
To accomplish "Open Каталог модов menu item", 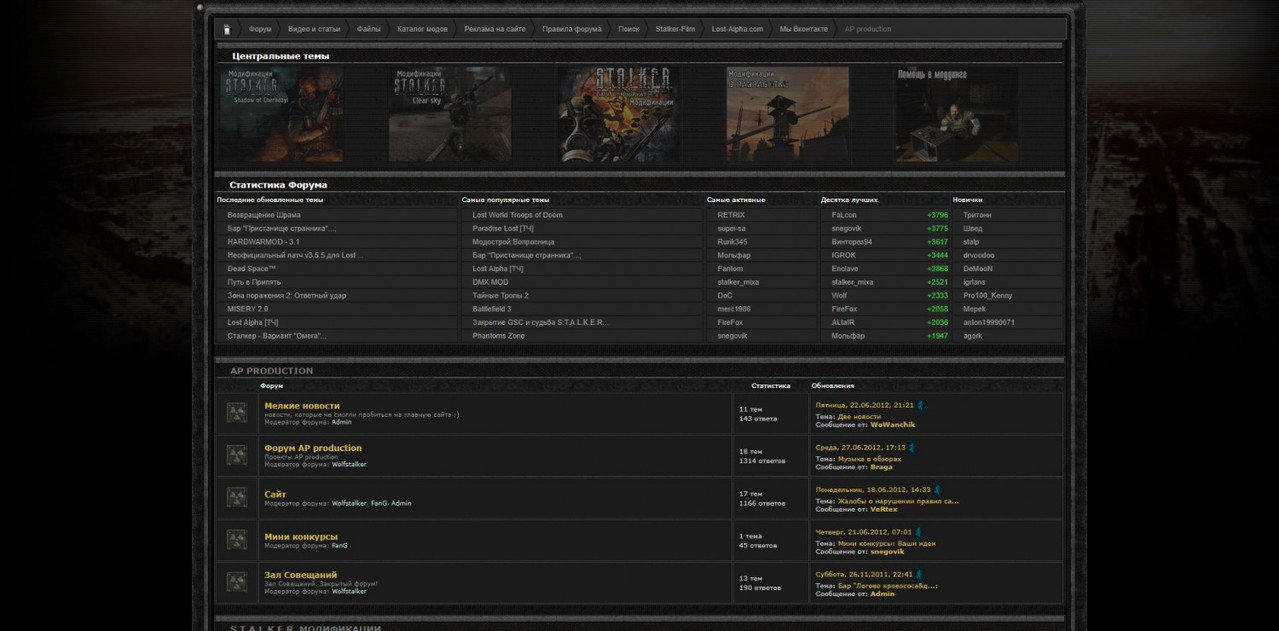I will (x=422, y=29).
